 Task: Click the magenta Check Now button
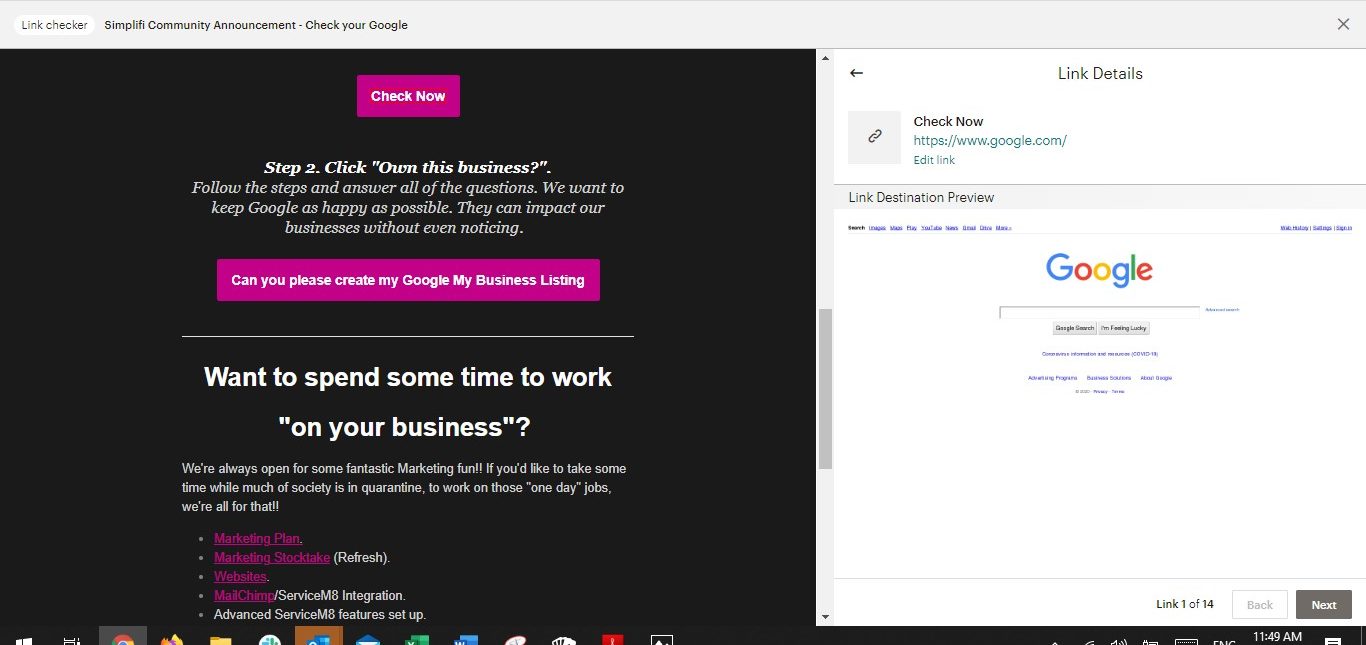point(408,96)
